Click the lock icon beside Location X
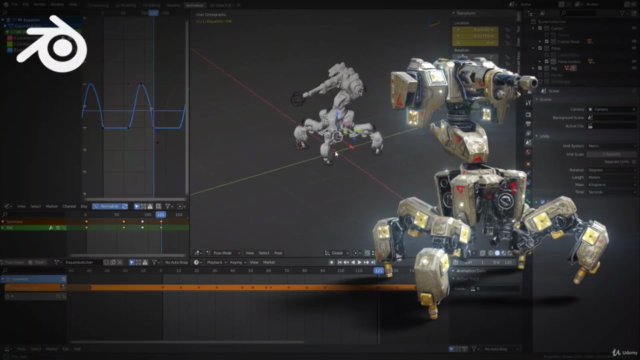The height and width of the screenshot is (360, 640). click(508, 30)
